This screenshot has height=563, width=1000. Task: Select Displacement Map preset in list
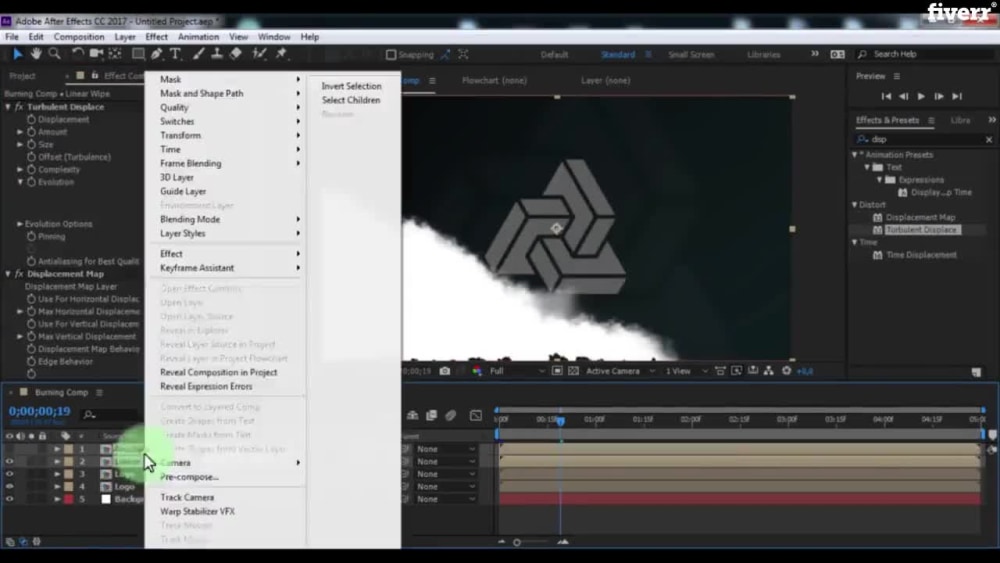(x=920, y=217)
